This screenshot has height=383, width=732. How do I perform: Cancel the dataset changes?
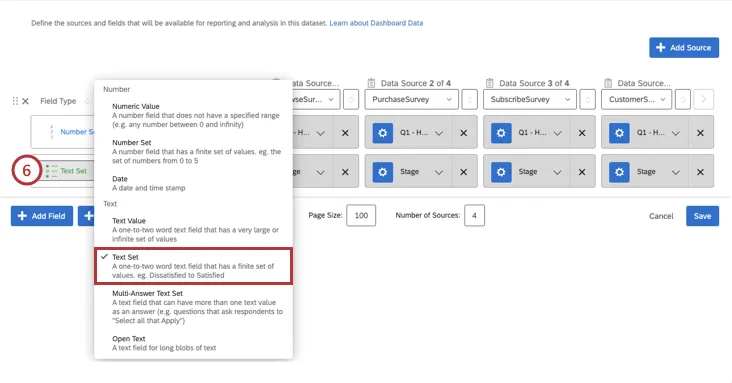click(x=661, y=216)
